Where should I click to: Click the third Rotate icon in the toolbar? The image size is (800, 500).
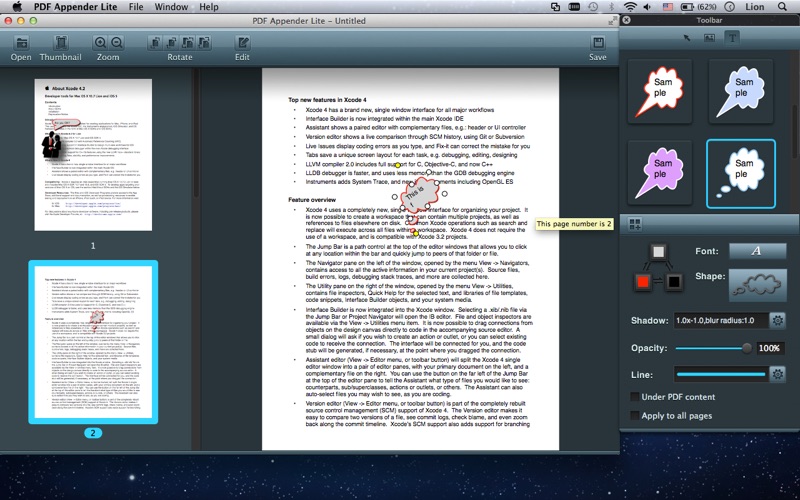188,42
